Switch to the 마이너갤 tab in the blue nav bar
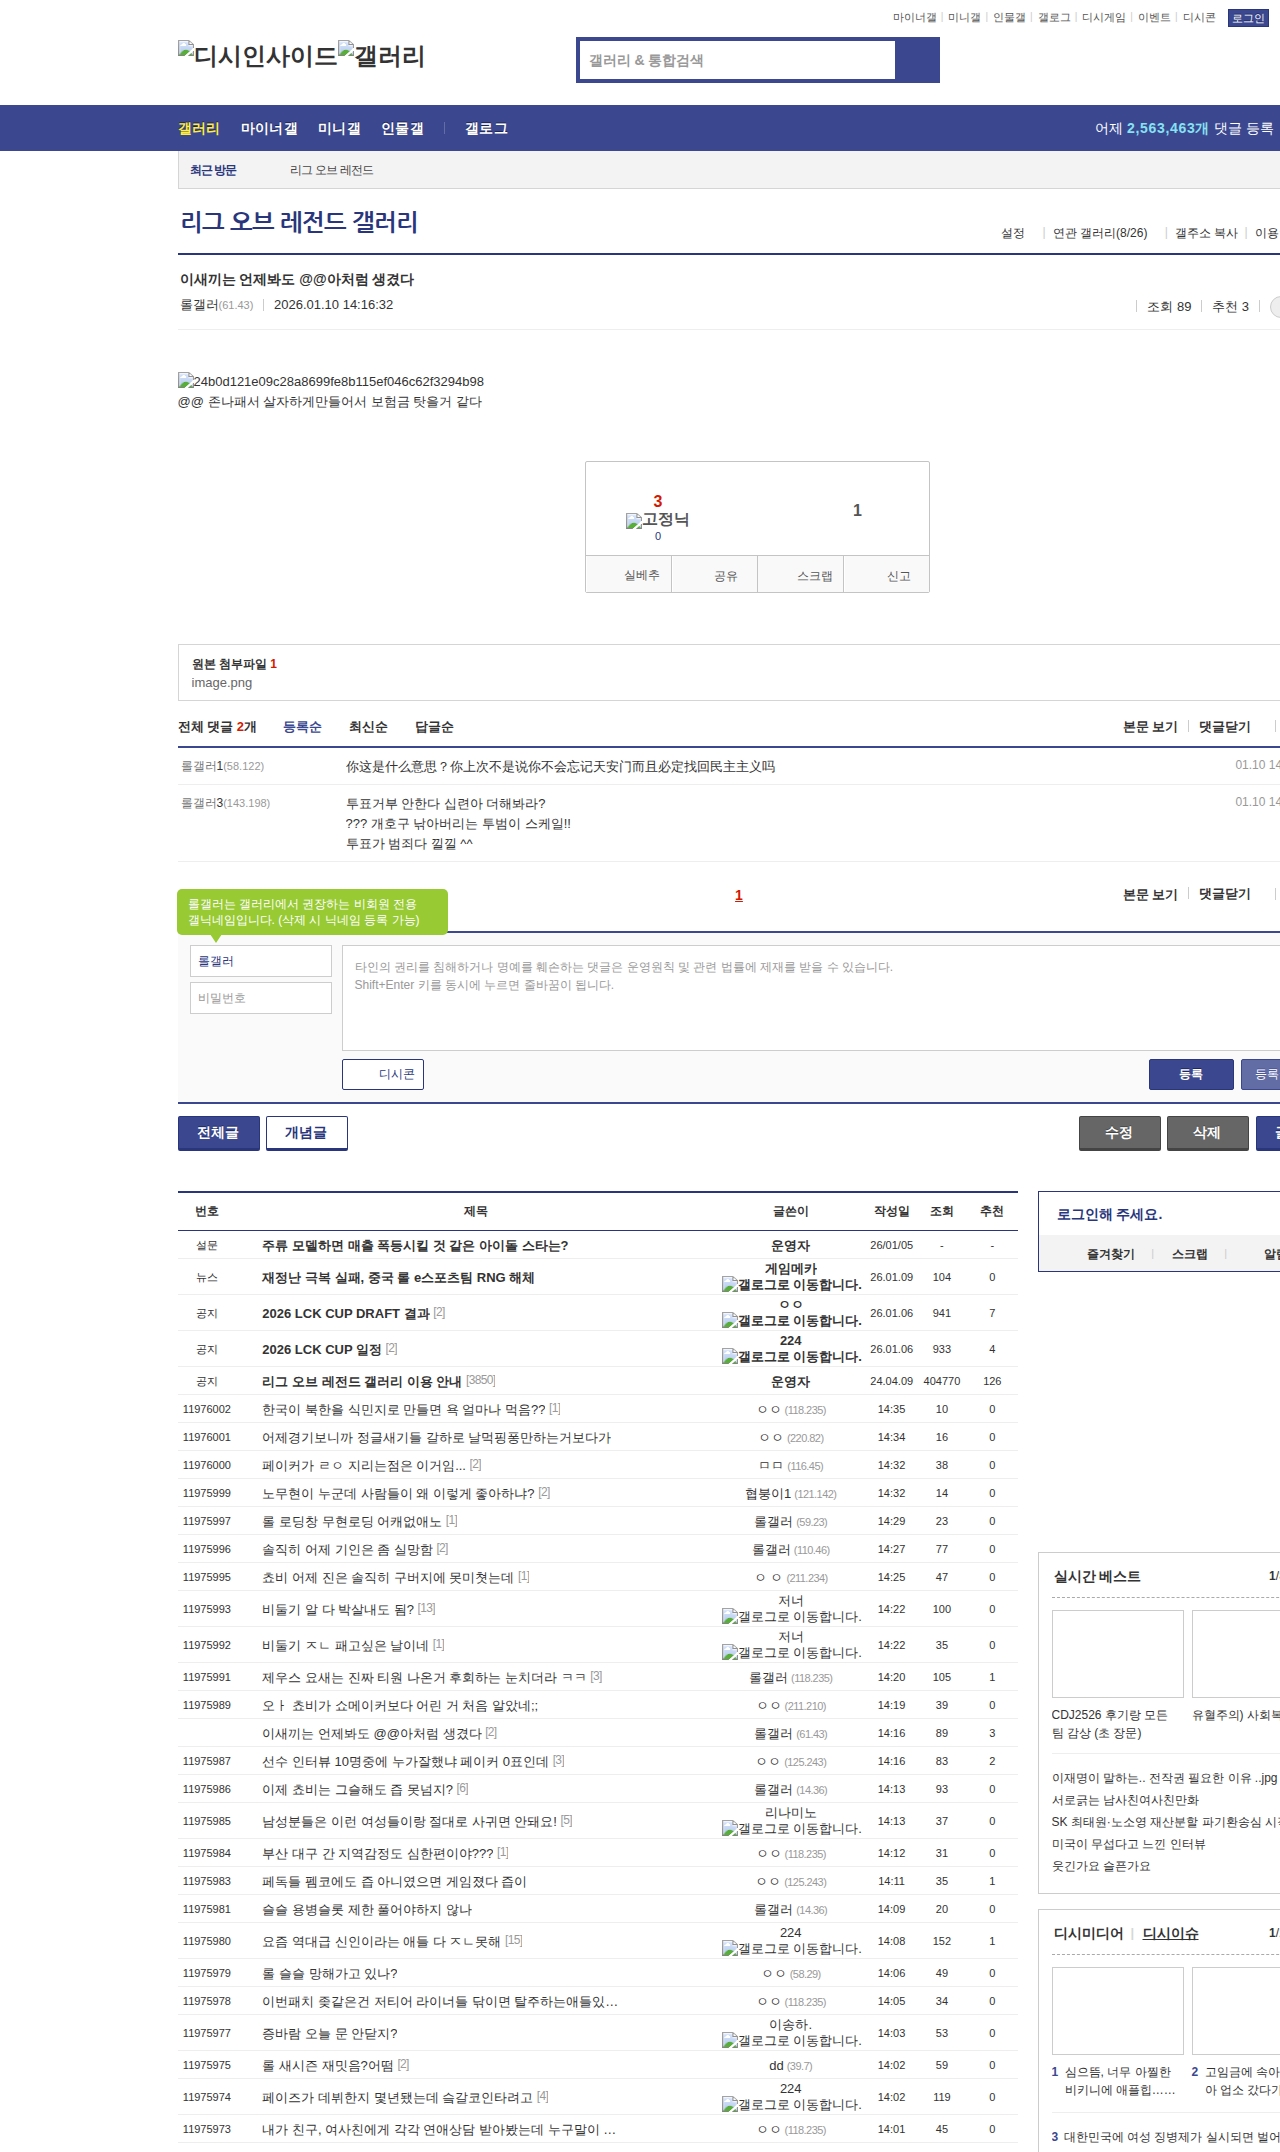Viewport: 1280px width, 2152px height. pyautogui.click(x=269, y=129)
